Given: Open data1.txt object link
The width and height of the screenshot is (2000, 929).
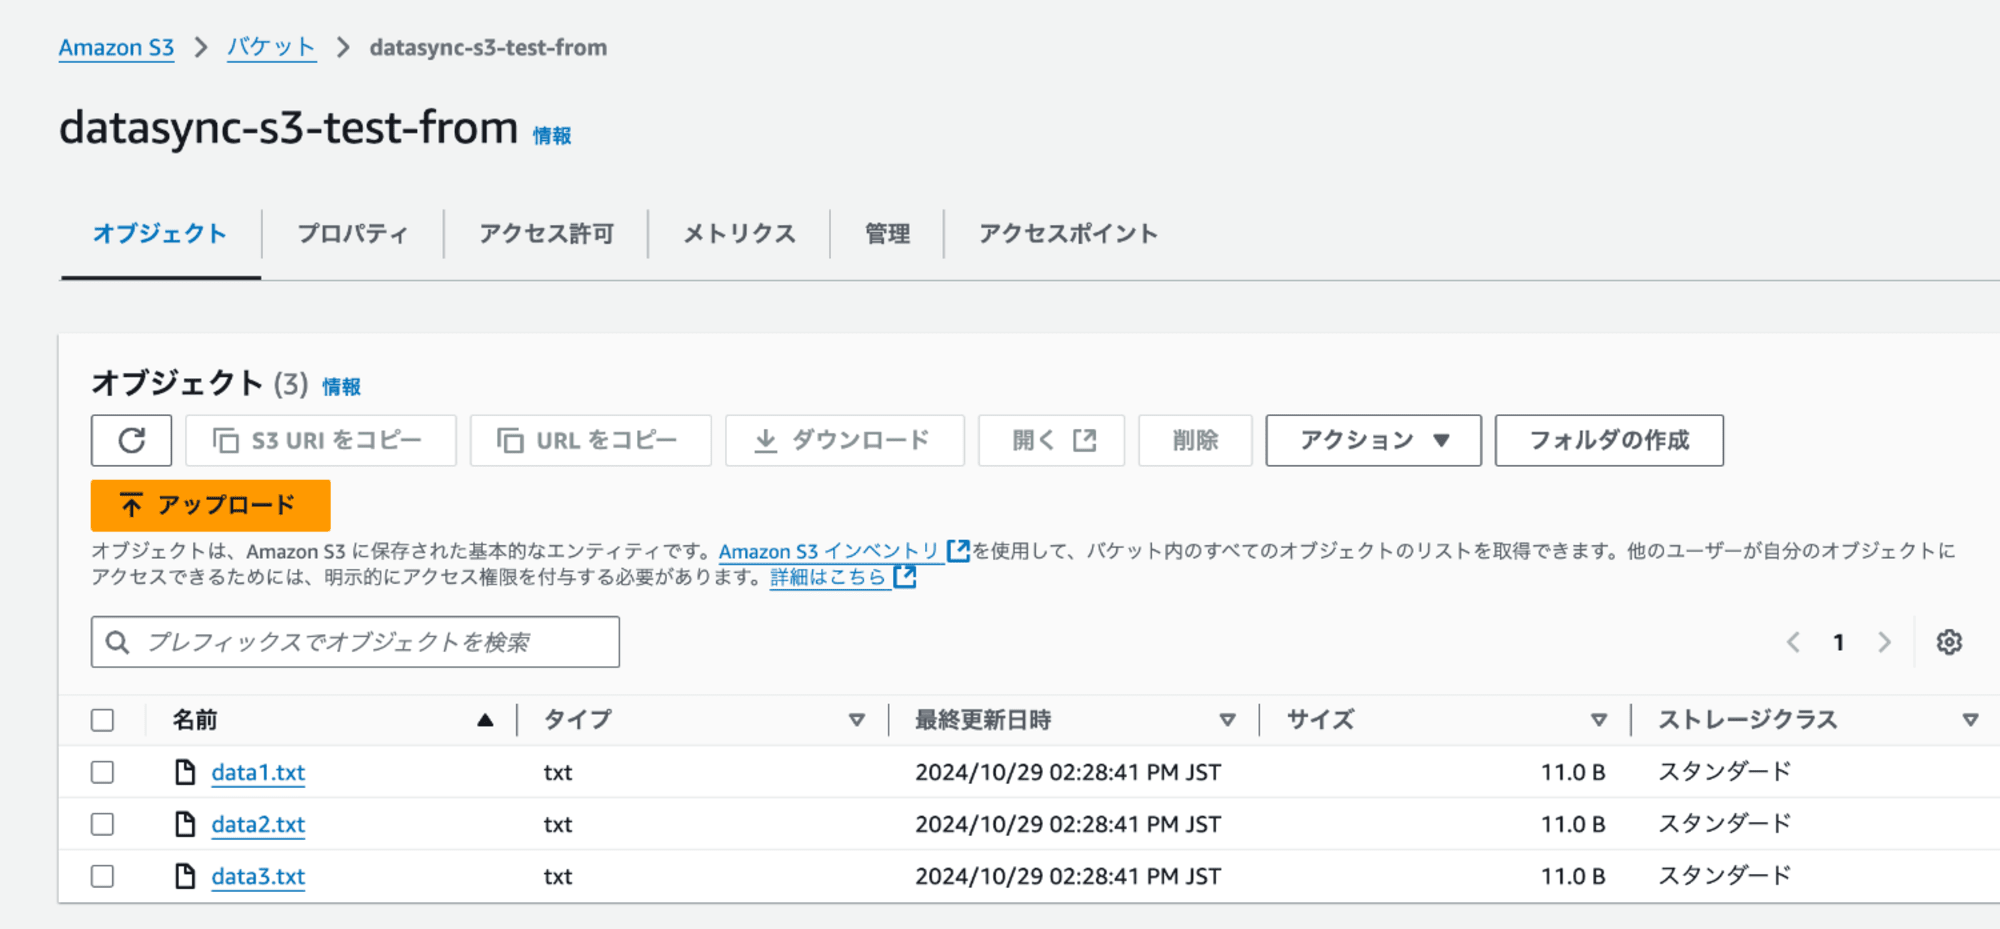Looking at the screenshot, I should [x=258, y=772].
